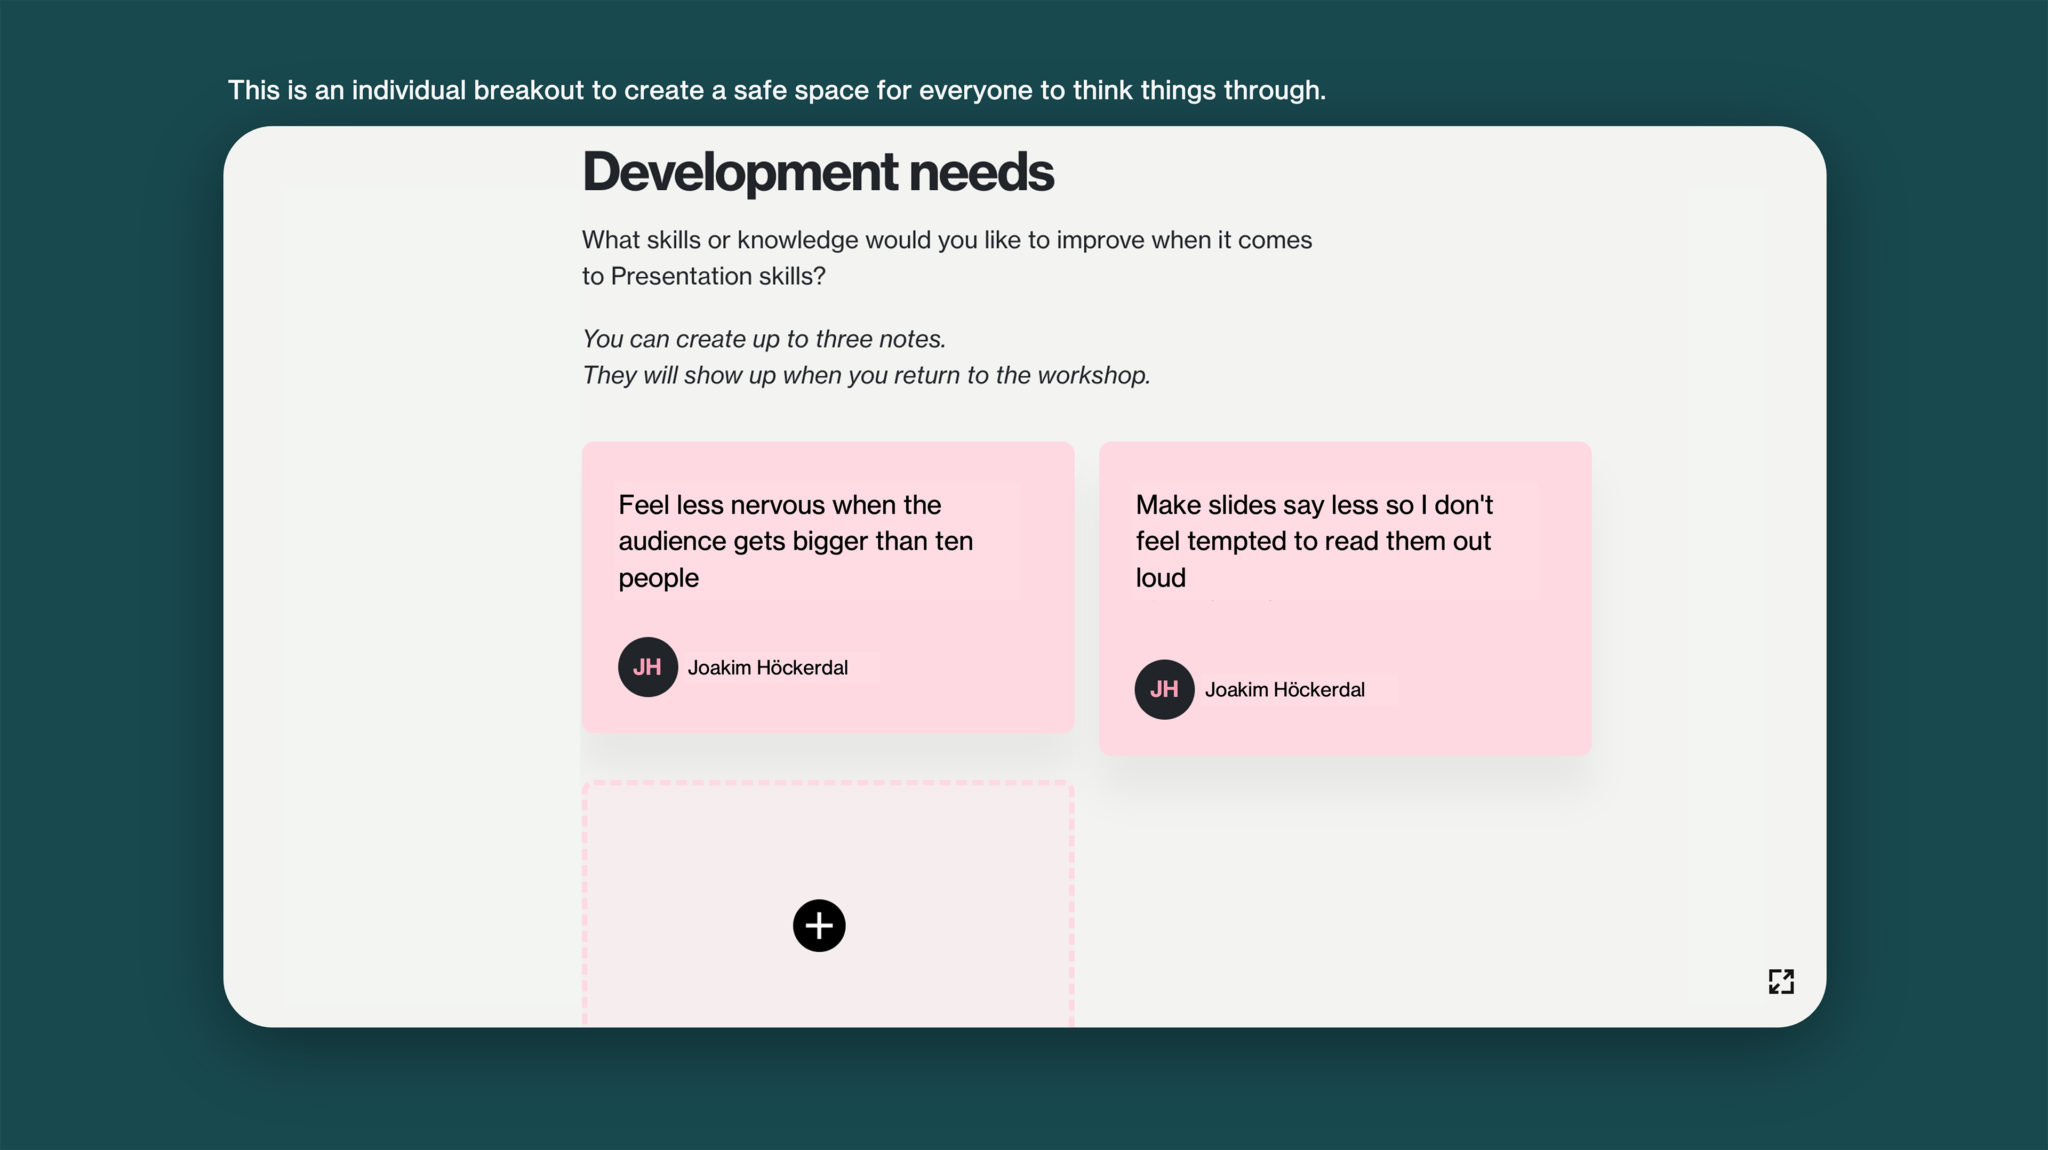This screenshot has width=2048, height=1150.
Task: Click the JH avatar on the second note
Action: click(x=1163, y=689)
